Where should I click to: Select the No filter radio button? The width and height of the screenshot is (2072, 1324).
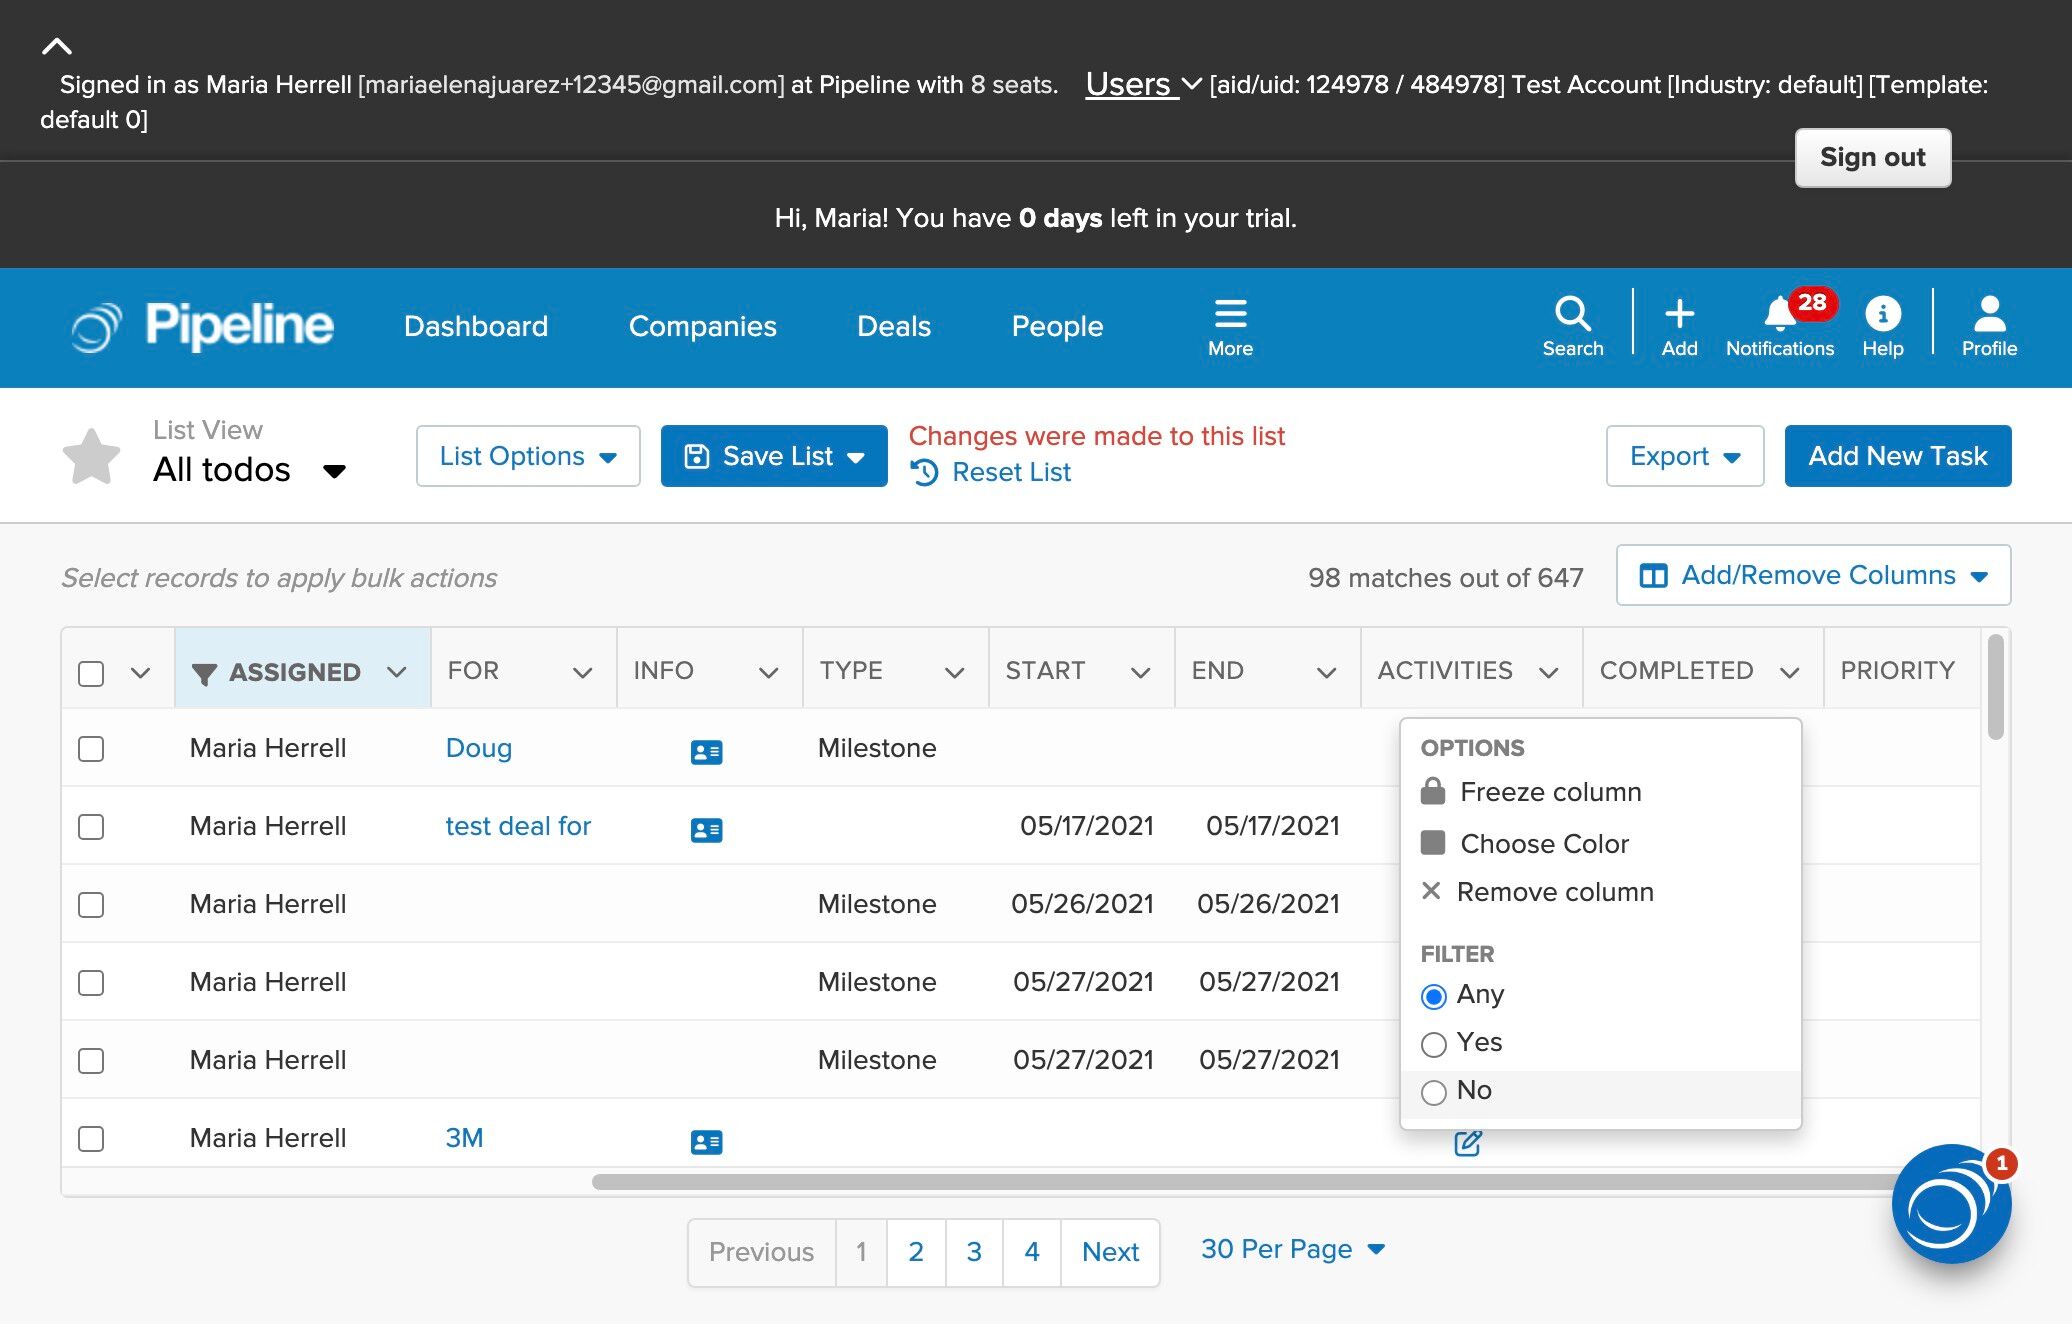click(1433, 1092)
